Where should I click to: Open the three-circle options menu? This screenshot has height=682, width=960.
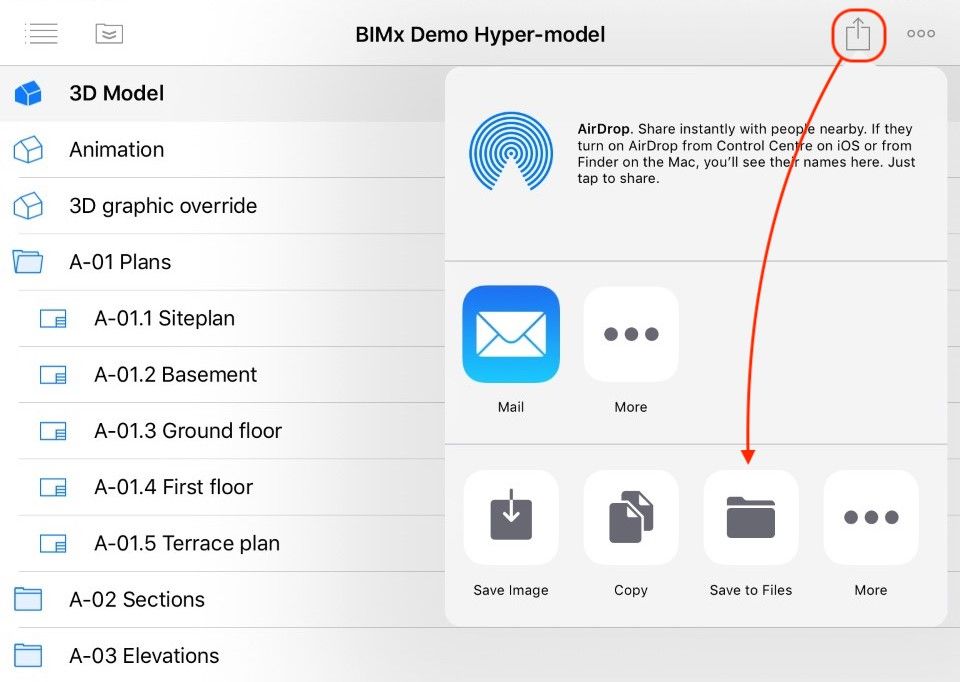click(921, 33)
